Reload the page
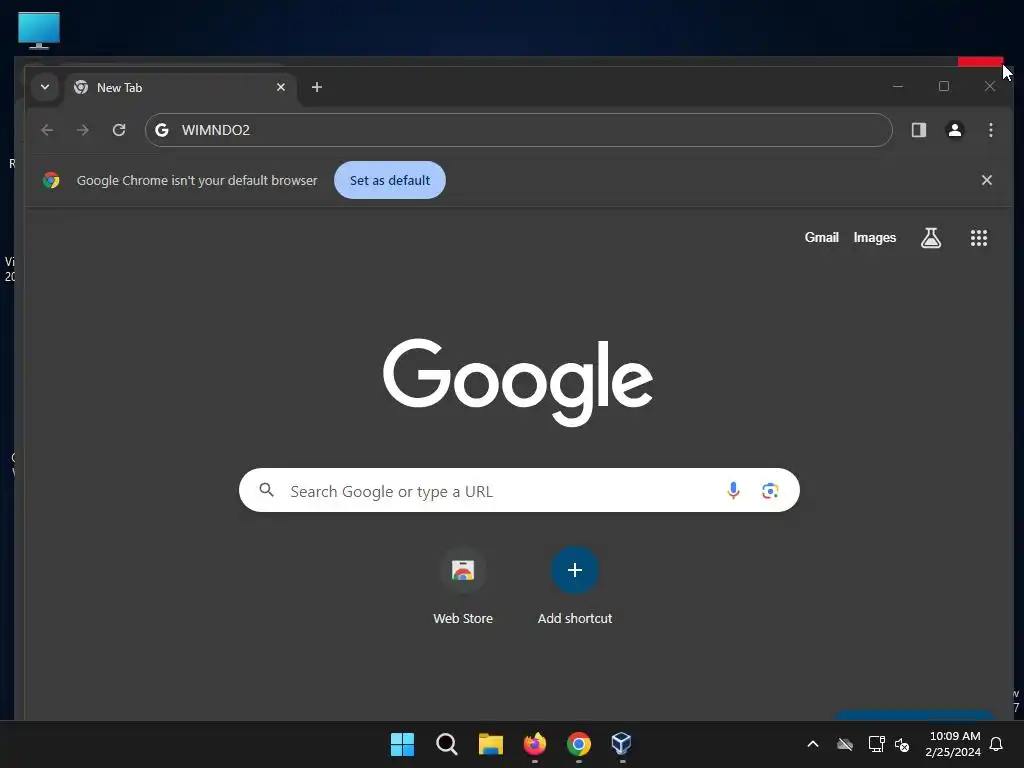The height and width of the screenshot is (768, 1024). tap(119, 130)
